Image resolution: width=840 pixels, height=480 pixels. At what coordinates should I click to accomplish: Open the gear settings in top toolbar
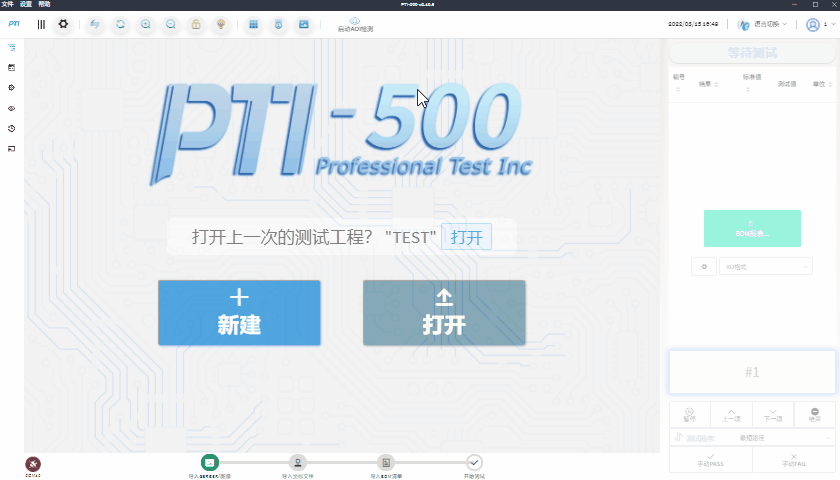(63, 24)
